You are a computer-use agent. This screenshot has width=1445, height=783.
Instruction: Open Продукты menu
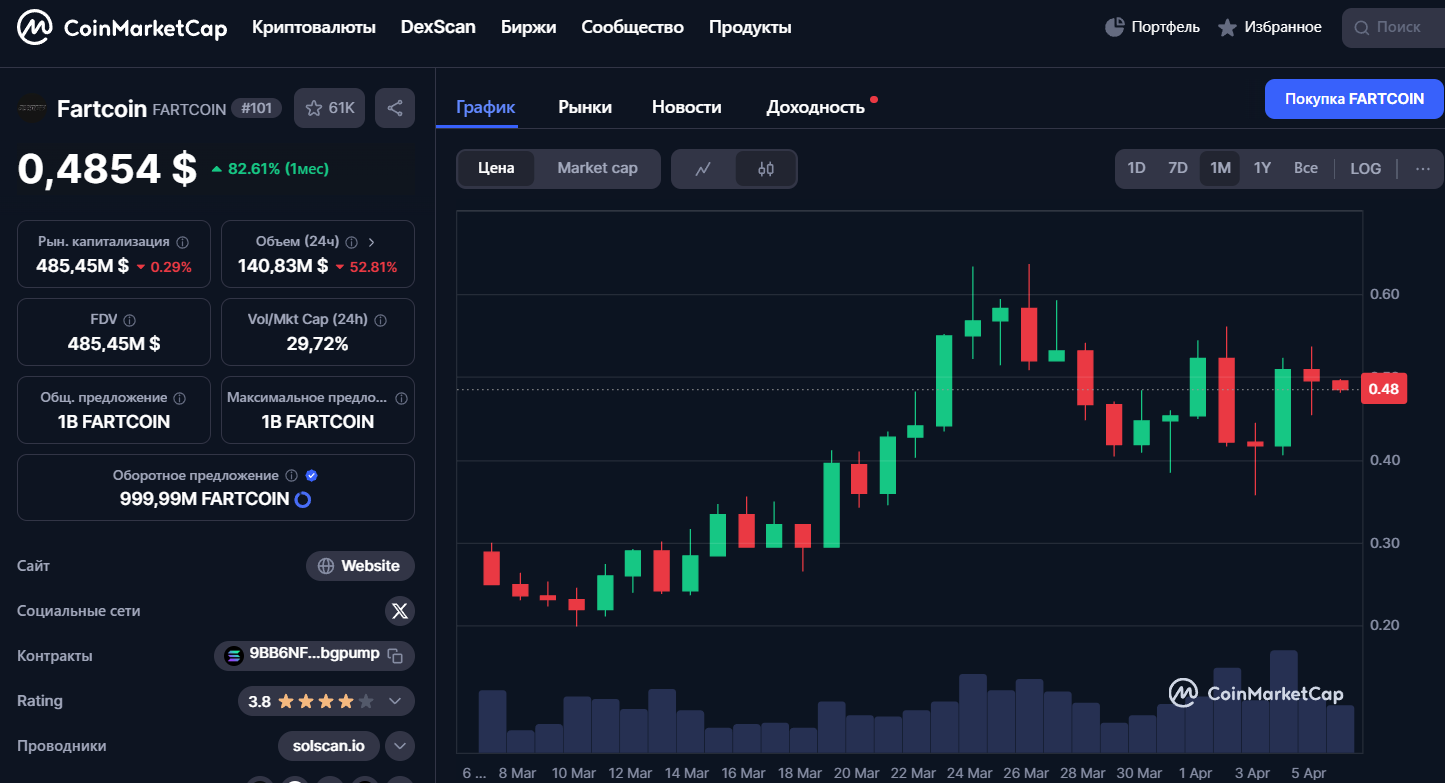(x=750, y=28)
